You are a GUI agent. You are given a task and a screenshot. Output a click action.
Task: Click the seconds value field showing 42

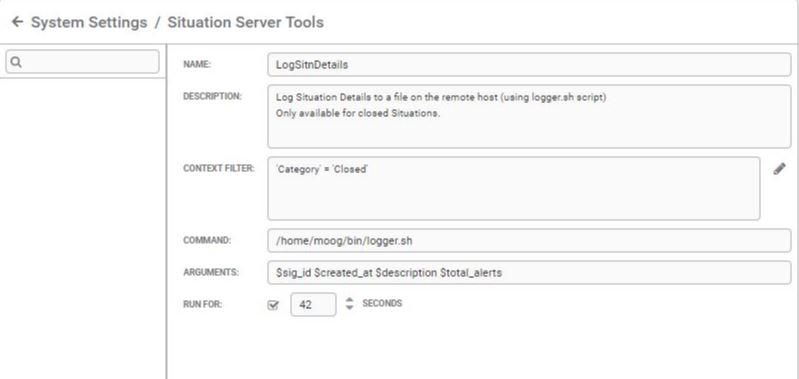pos(313,305)
